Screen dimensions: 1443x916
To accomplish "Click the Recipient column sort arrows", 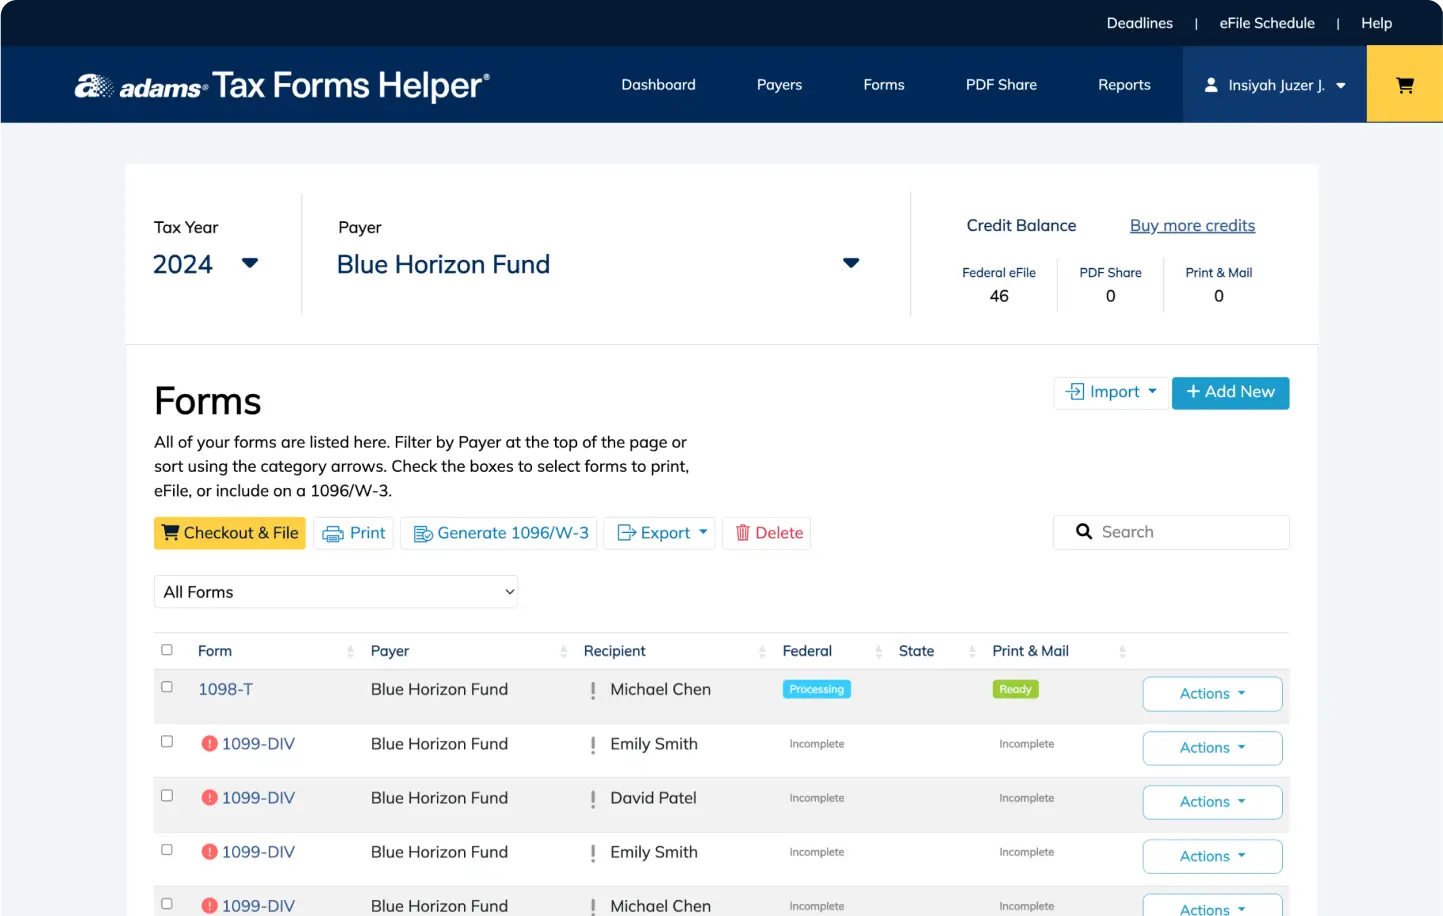I will (762, 651).
